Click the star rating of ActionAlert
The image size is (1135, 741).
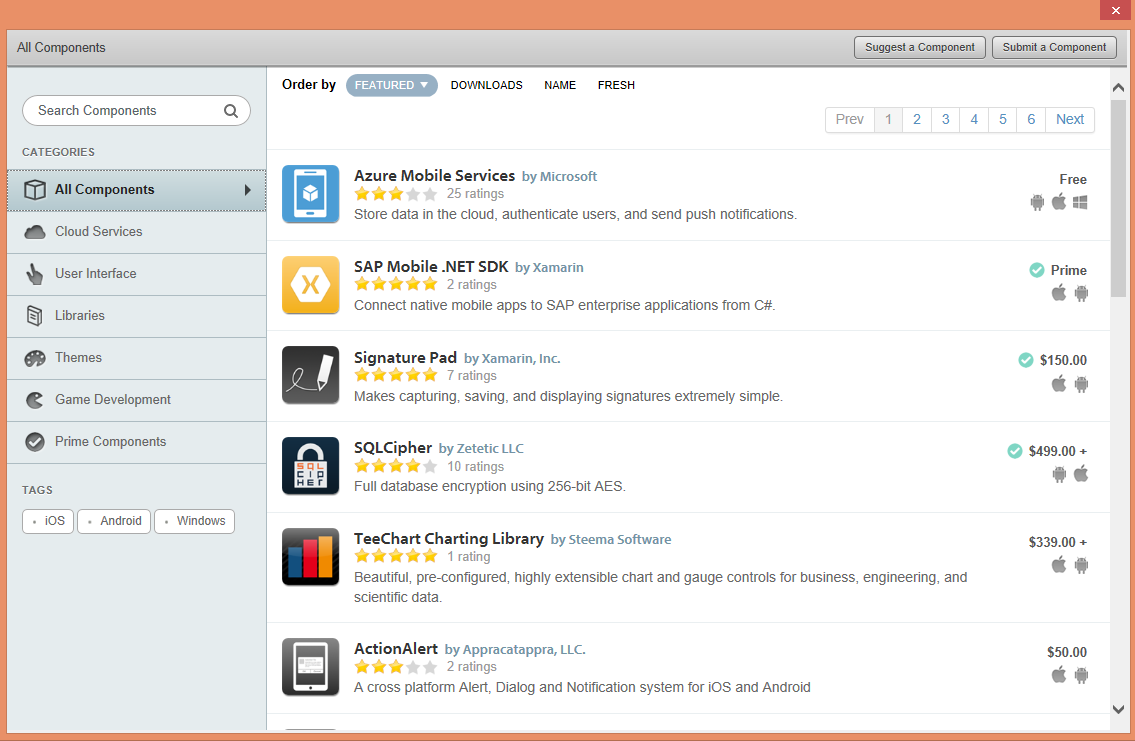pyautogui.click(x=396, y=666)
